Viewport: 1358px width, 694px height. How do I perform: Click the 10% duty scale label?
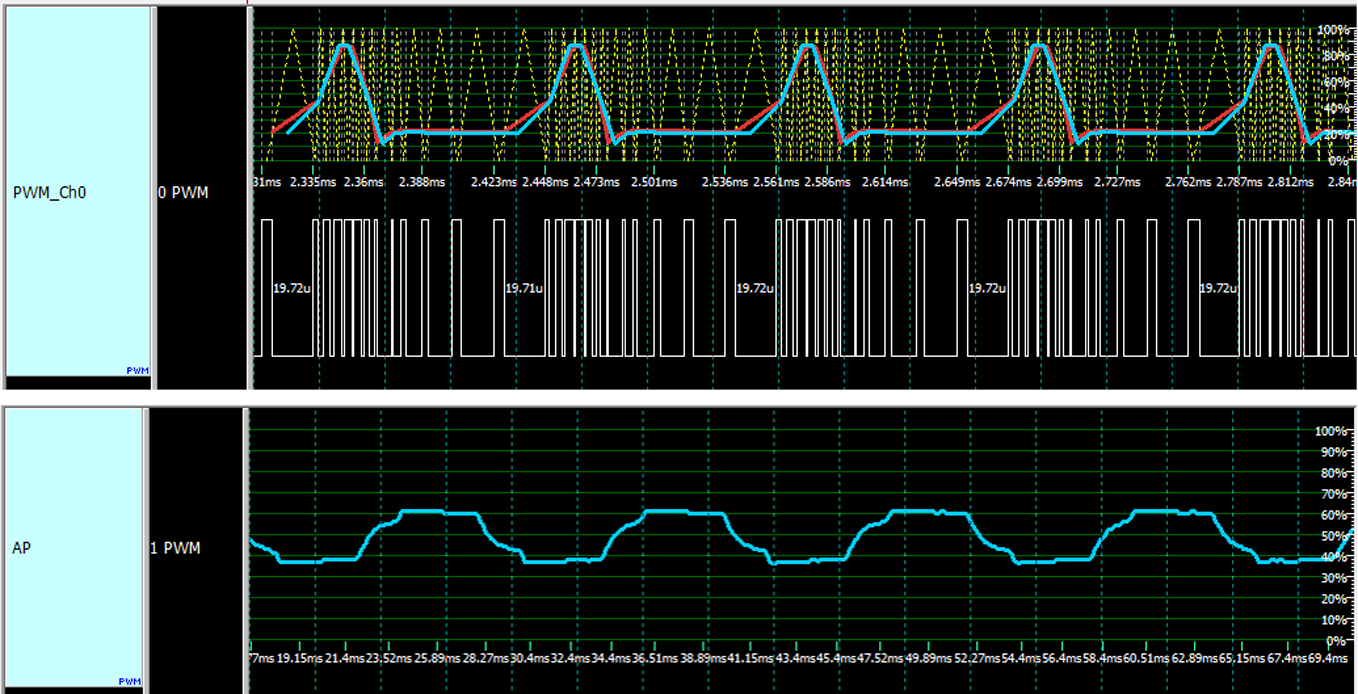point(1335,619)
